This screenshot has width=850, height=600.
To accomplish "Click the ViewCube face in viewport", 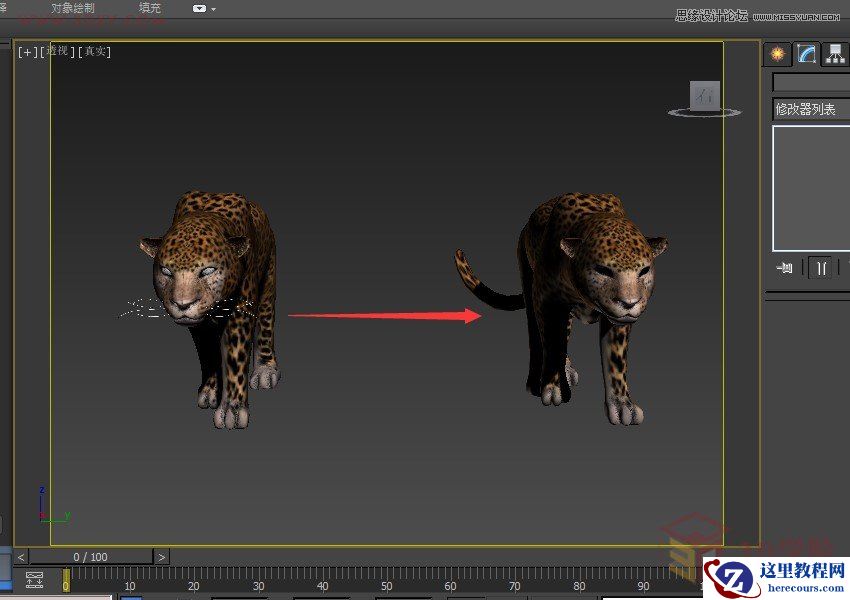I will 705,96.
